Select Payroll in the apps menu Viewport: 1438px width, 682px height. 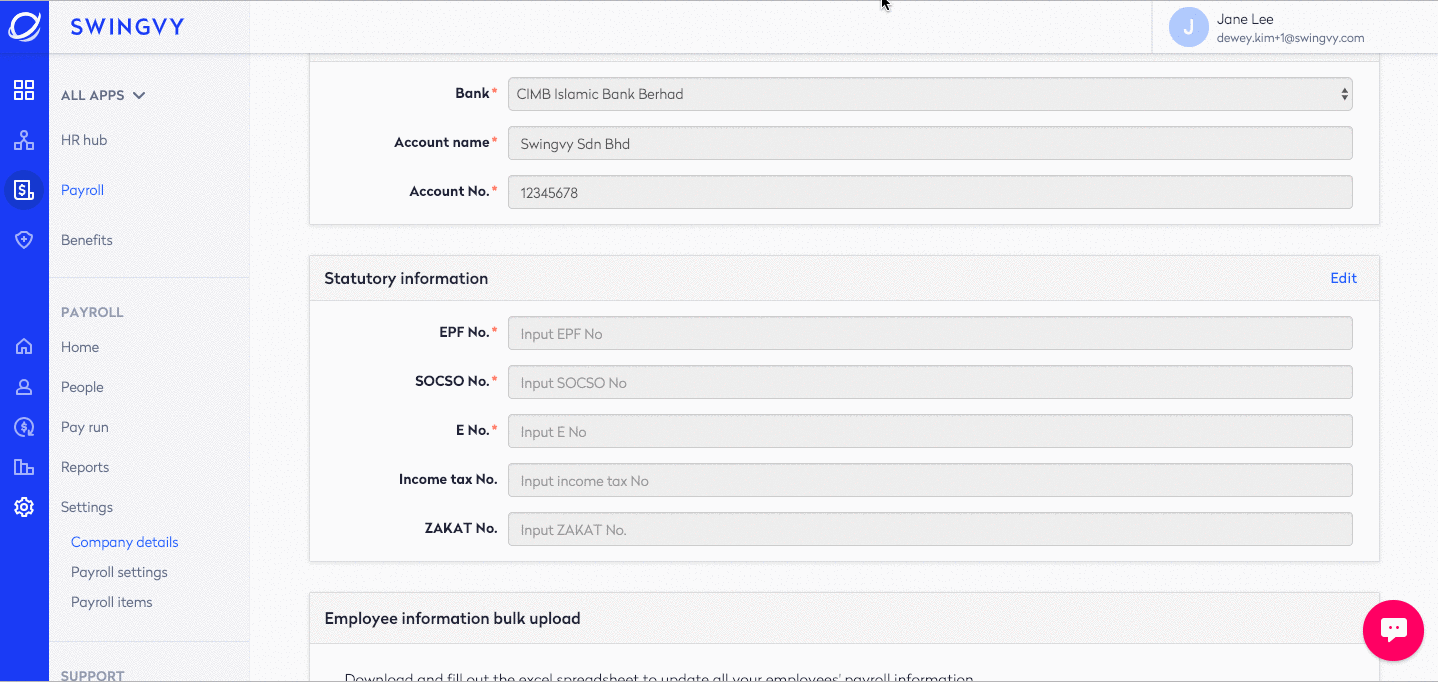82,190
